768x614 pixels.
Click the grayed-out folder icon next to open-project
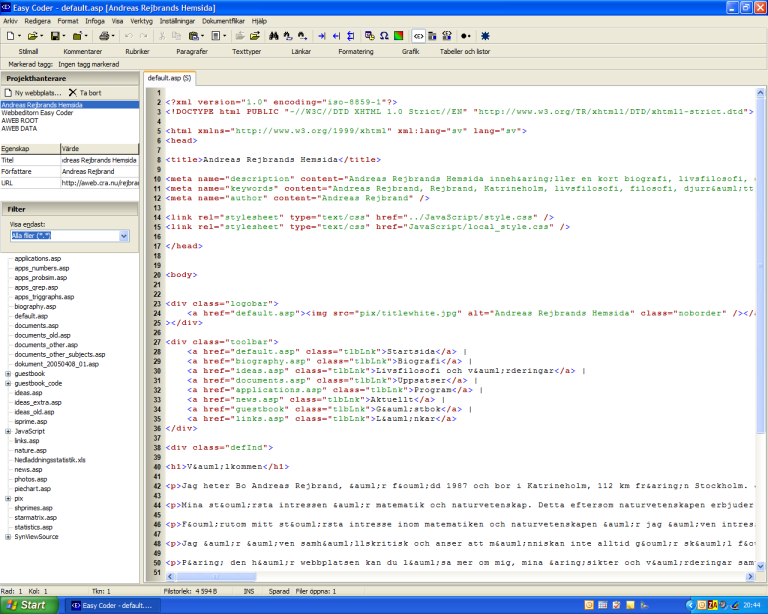pos(240,36)
